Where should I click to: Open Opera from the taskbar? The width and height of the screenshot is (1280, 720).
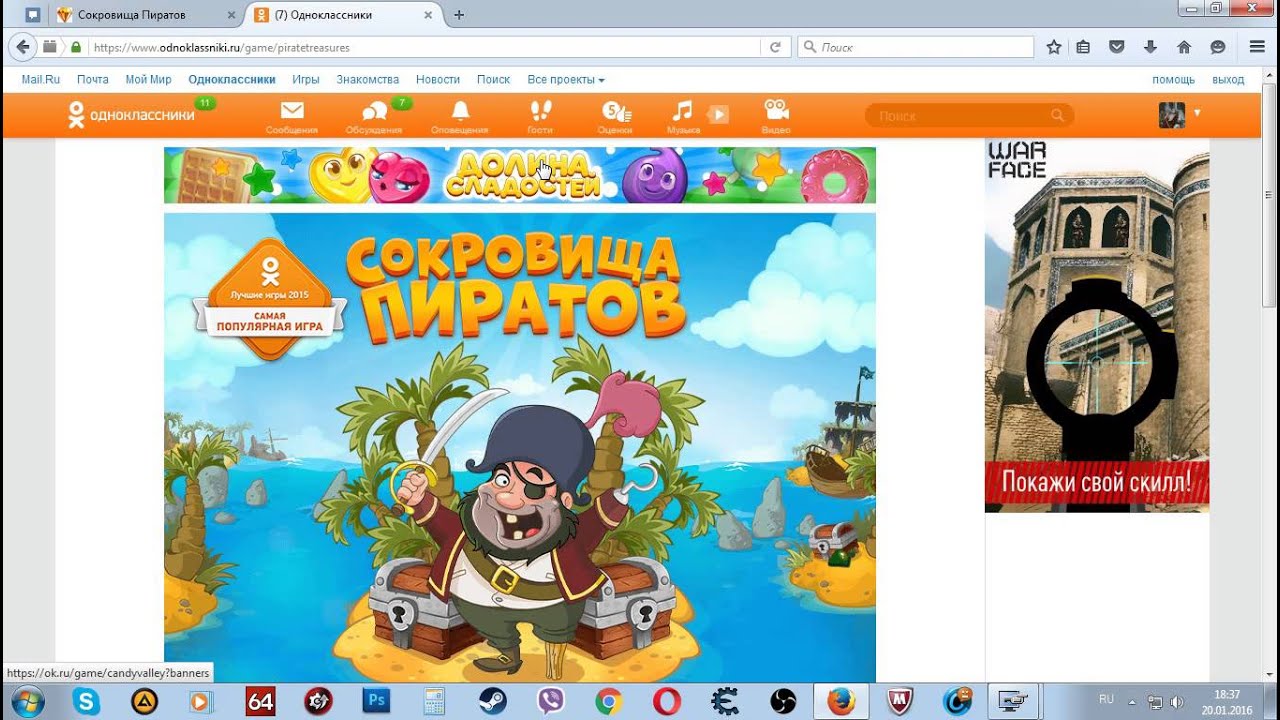(x=667, y=702)
